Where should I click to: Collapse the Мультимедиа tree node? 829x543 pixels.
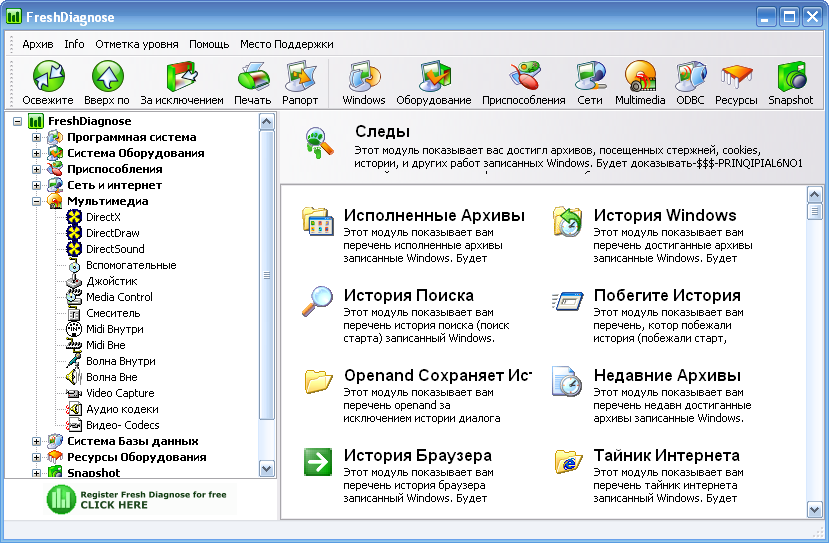tap(36, 201)
